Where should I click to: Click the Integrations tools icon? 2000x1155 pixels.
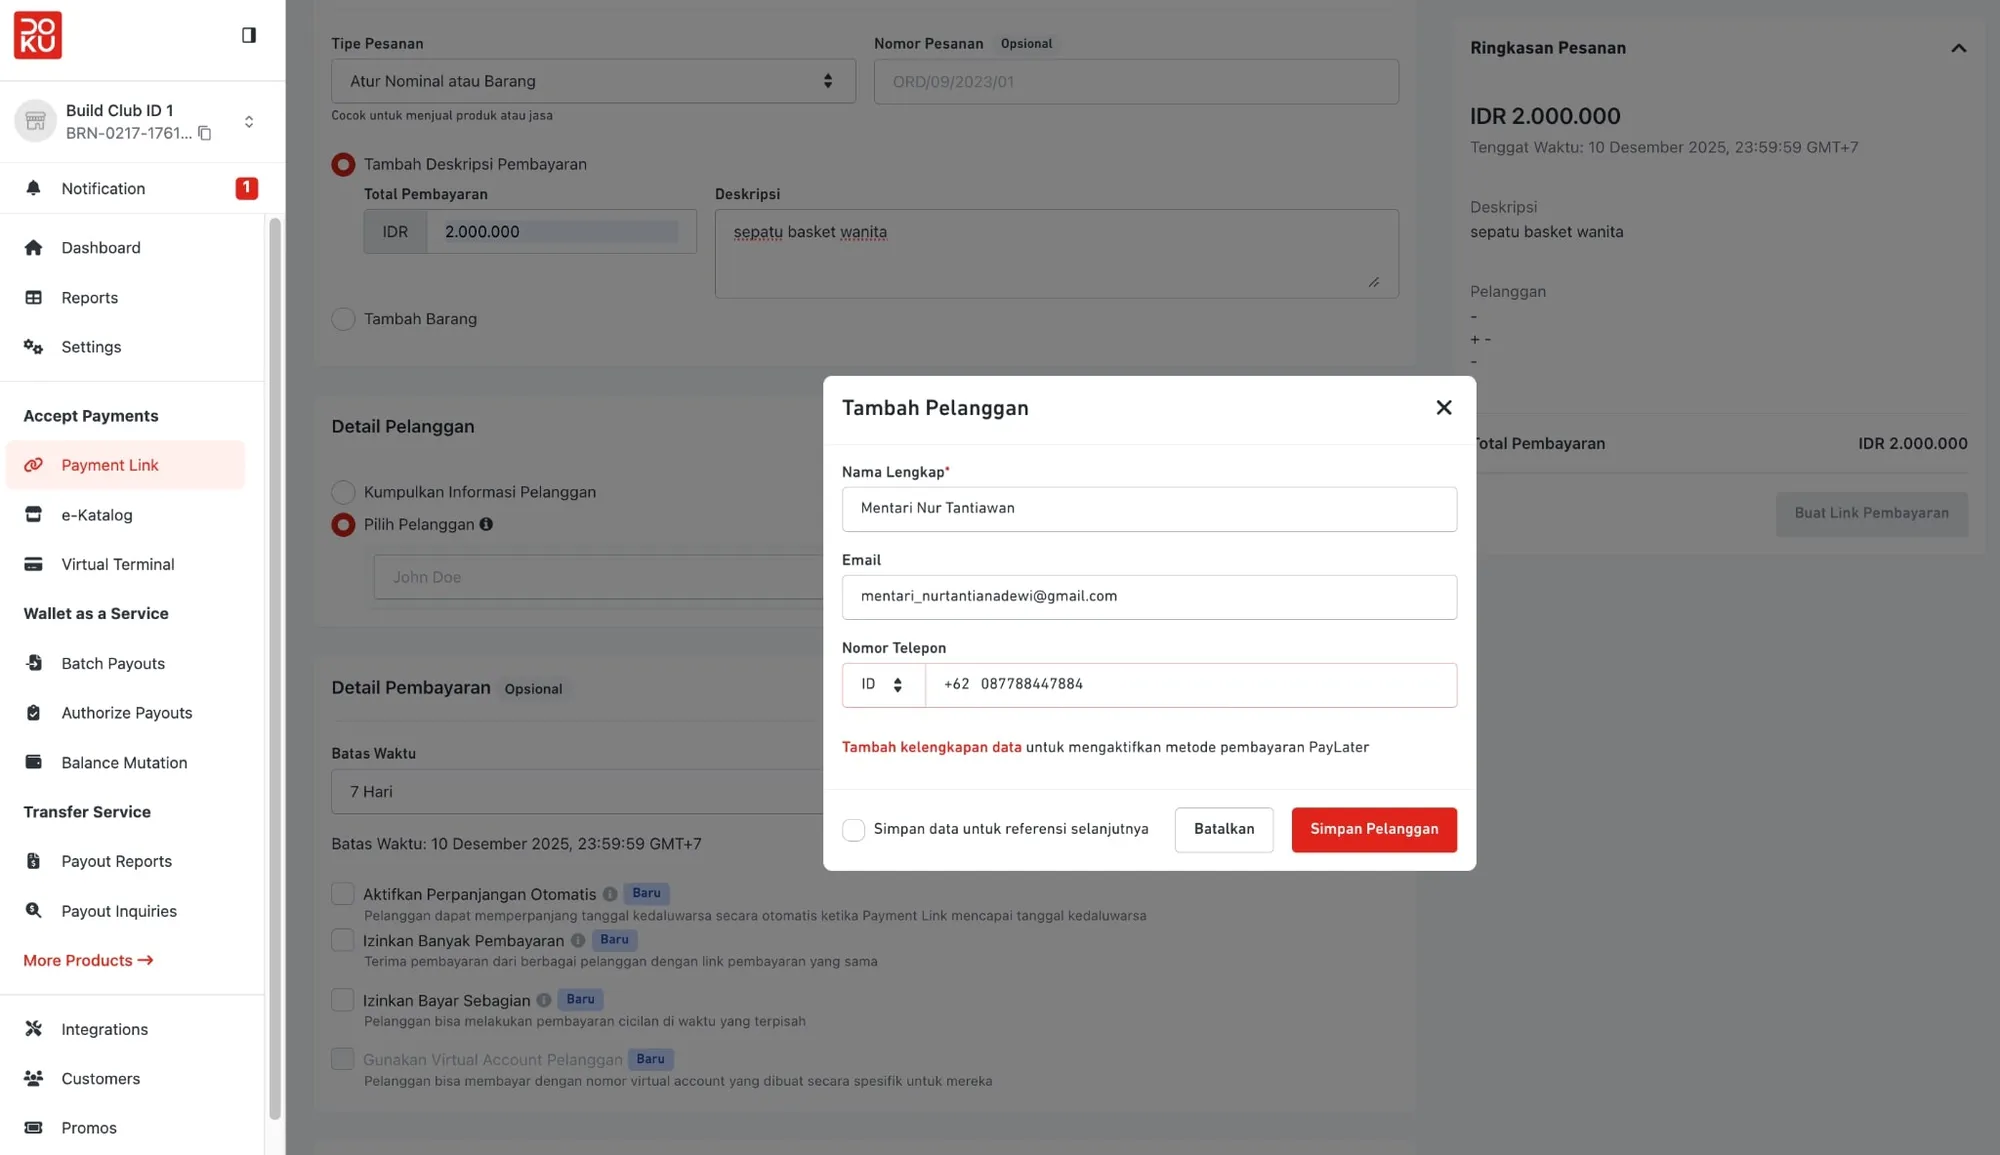pos(33,1029)
